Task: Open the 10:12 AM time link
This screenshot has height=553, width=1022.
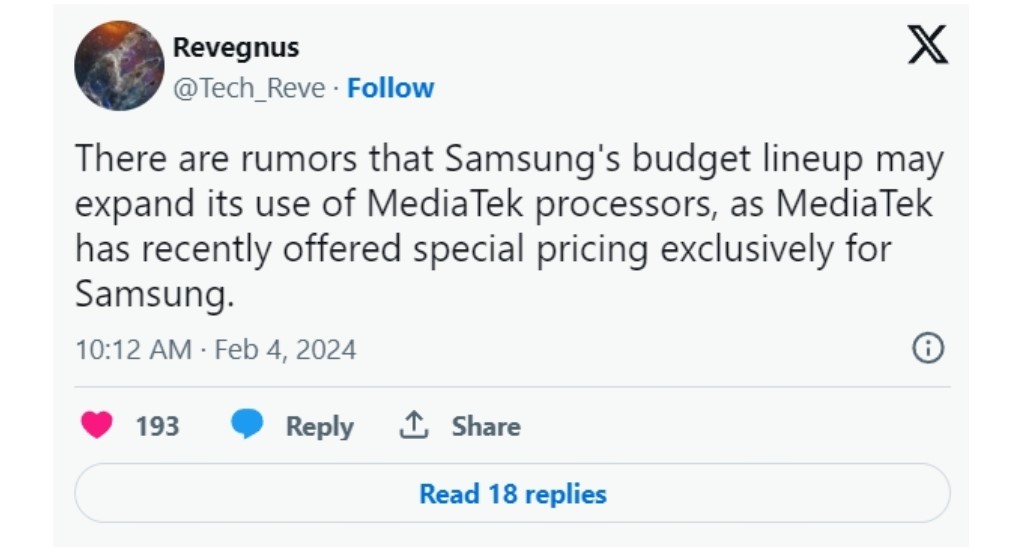Action: coord(134,350)
